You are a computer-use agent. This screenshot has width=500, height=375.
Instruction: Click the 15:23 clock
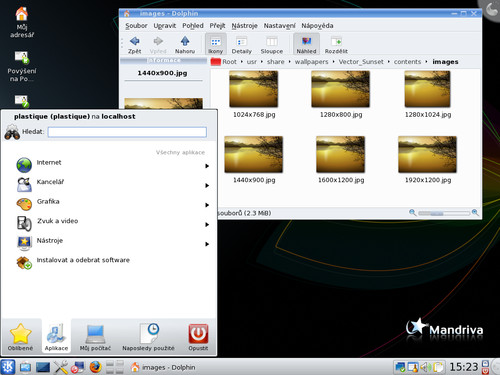click(464, 367)
